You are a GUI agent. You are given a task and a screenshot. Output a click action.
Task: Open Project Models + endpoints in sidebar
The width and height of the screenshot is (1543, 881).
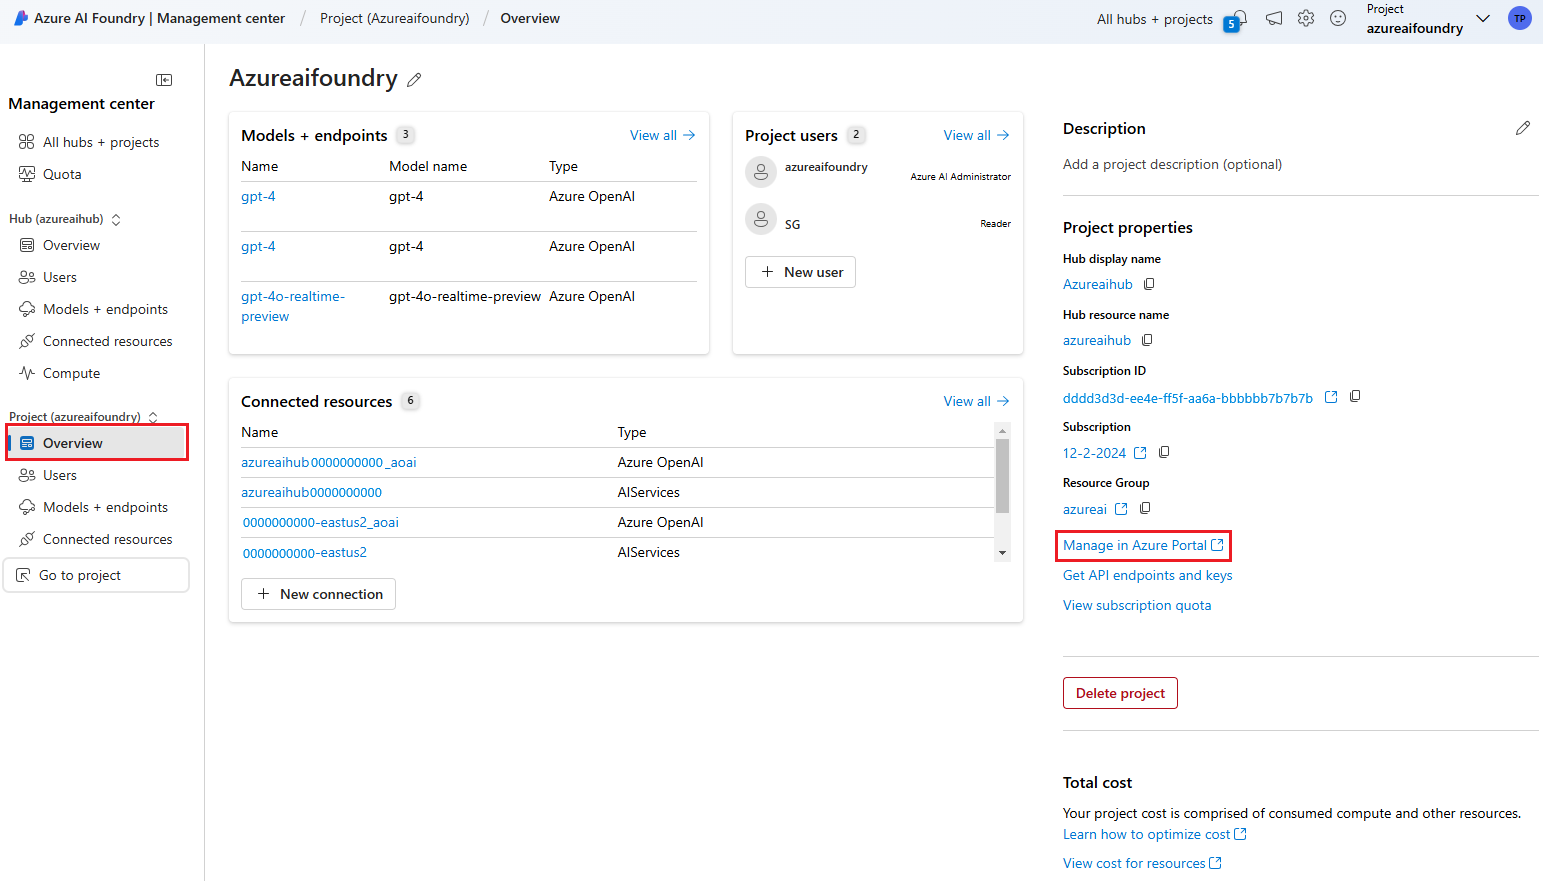pyautogui.click(x=105, y=507)
